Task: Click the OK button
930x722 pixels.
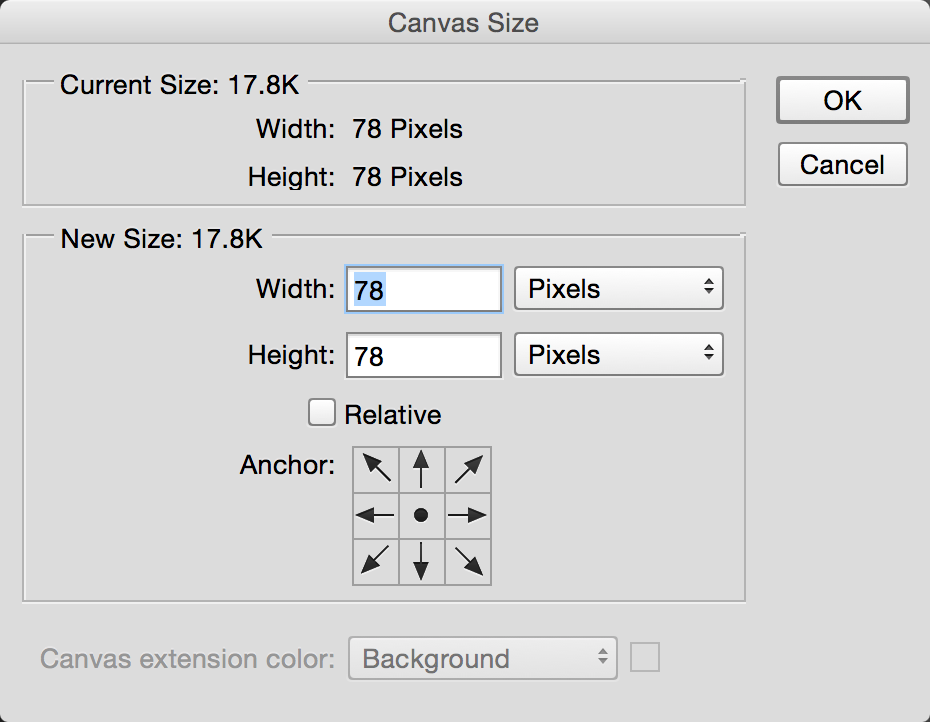Action: [x=842, y=100]
